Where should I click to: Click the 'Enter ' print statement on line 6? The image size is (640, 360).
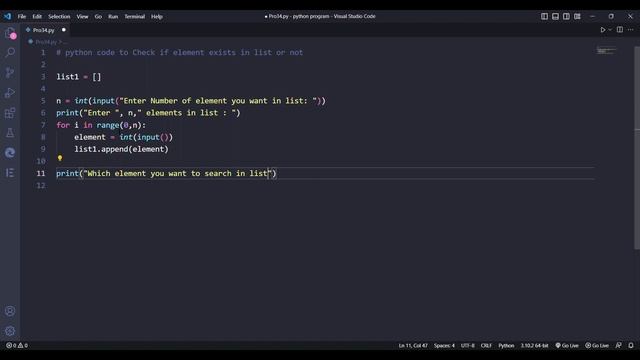(149, 113)
